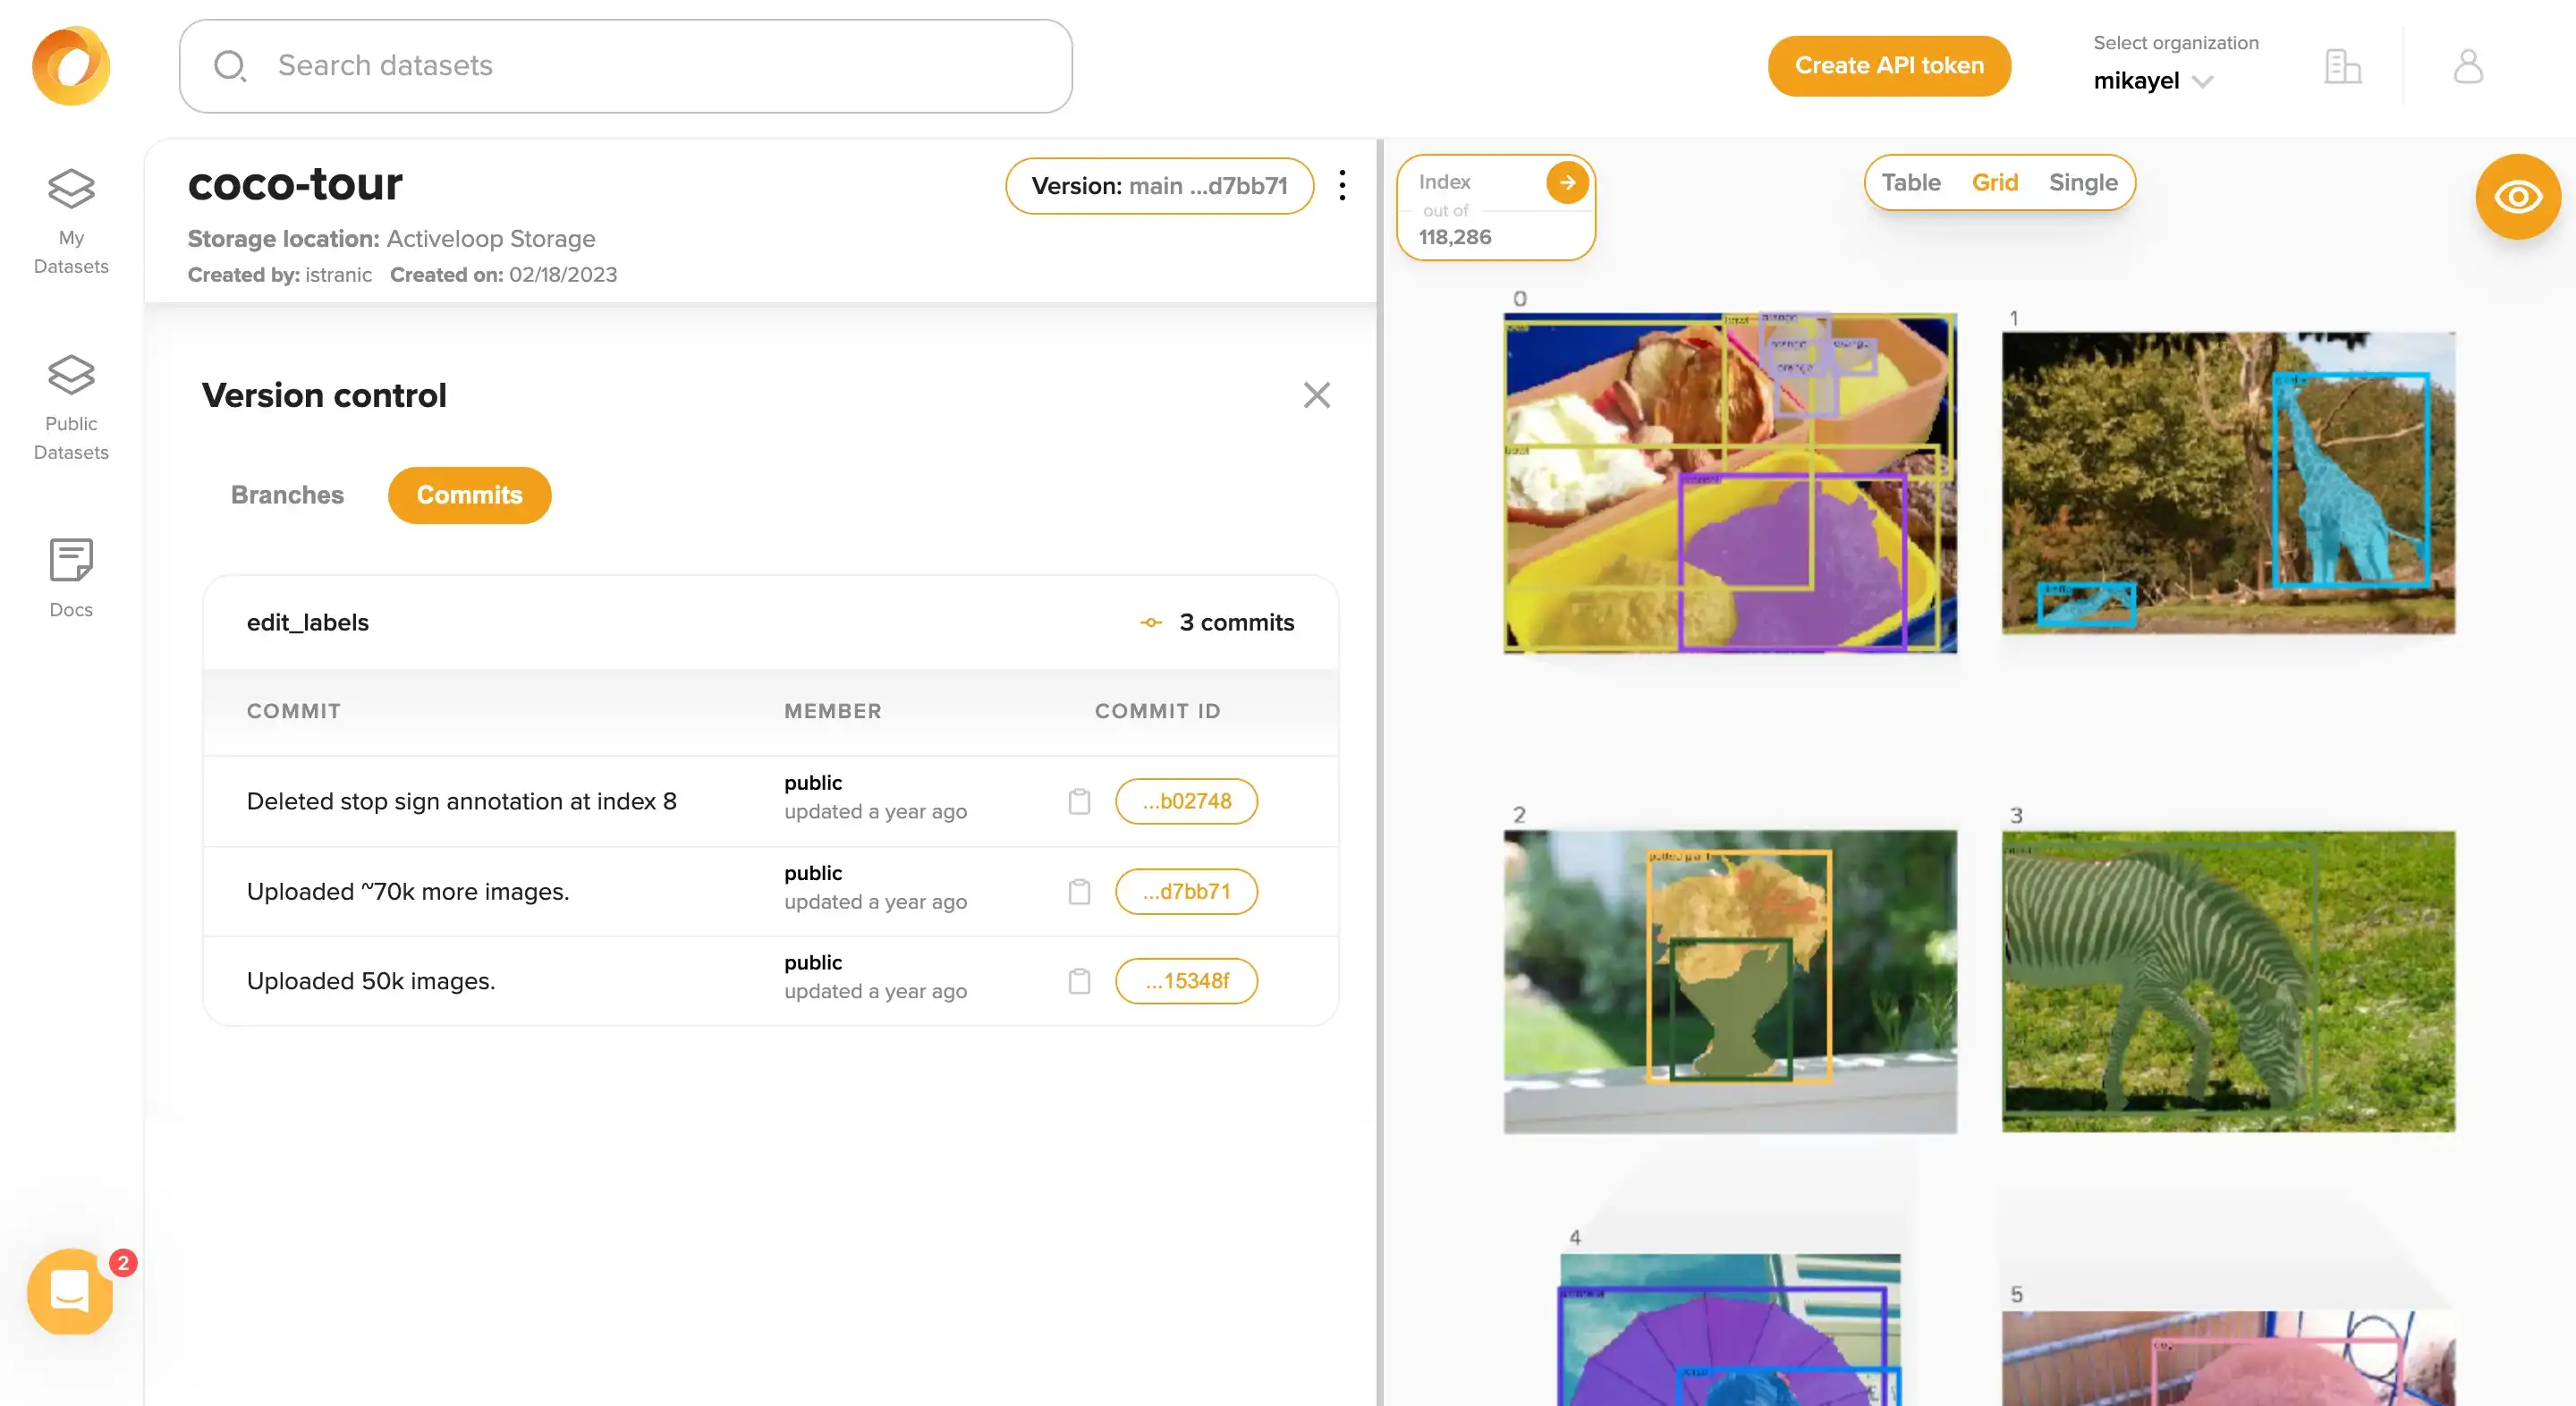Screen dimensions: 2576x1406
Task: Open the chat support widget
Action: [70, 1291]
